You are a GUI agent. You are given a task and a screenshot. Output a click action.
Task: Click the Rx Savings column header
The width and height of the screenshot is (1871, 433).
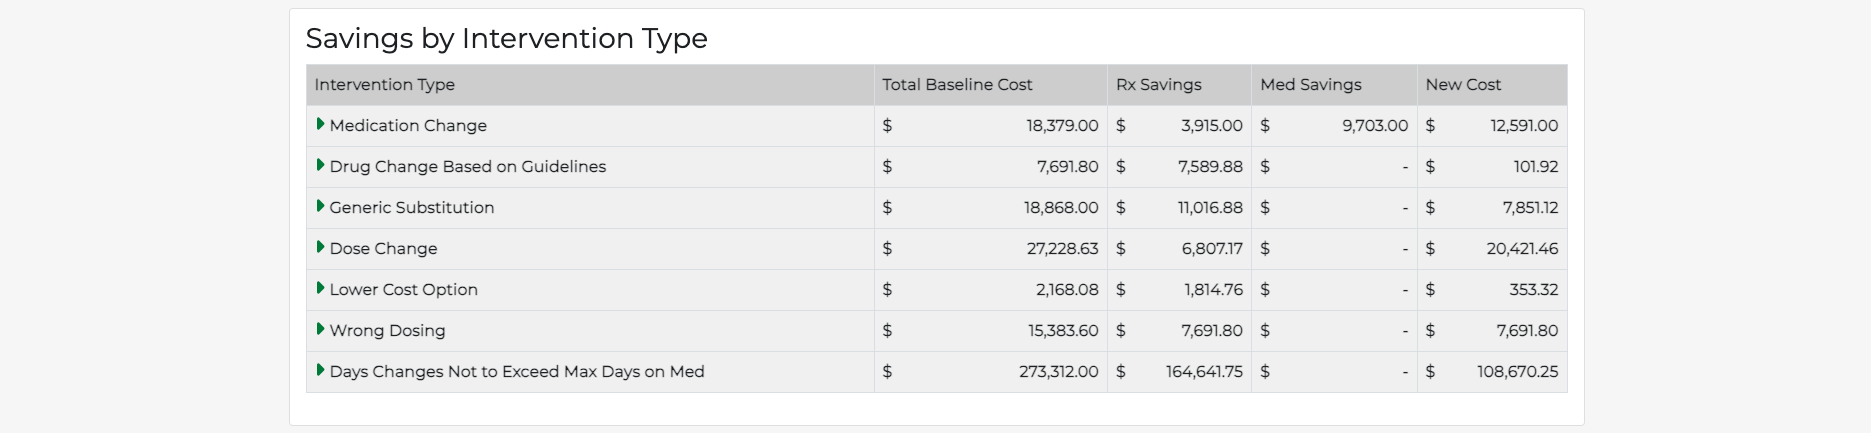[x=1159, y=85]
